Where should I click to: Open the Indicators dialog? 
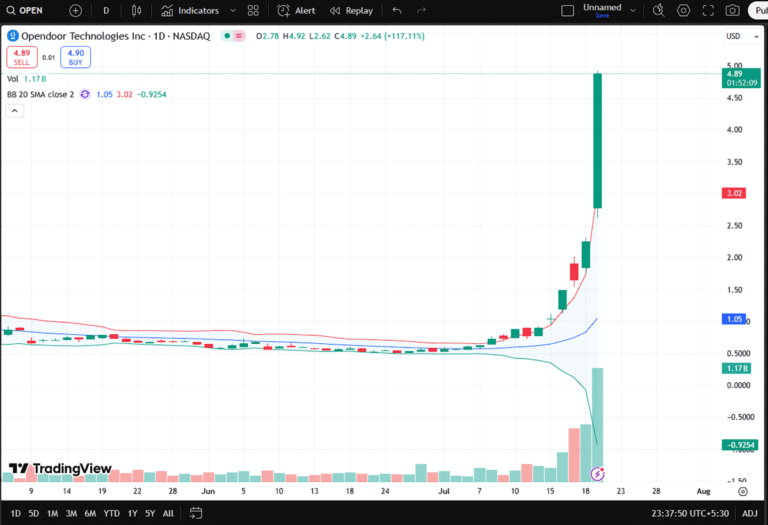point(190,10)
